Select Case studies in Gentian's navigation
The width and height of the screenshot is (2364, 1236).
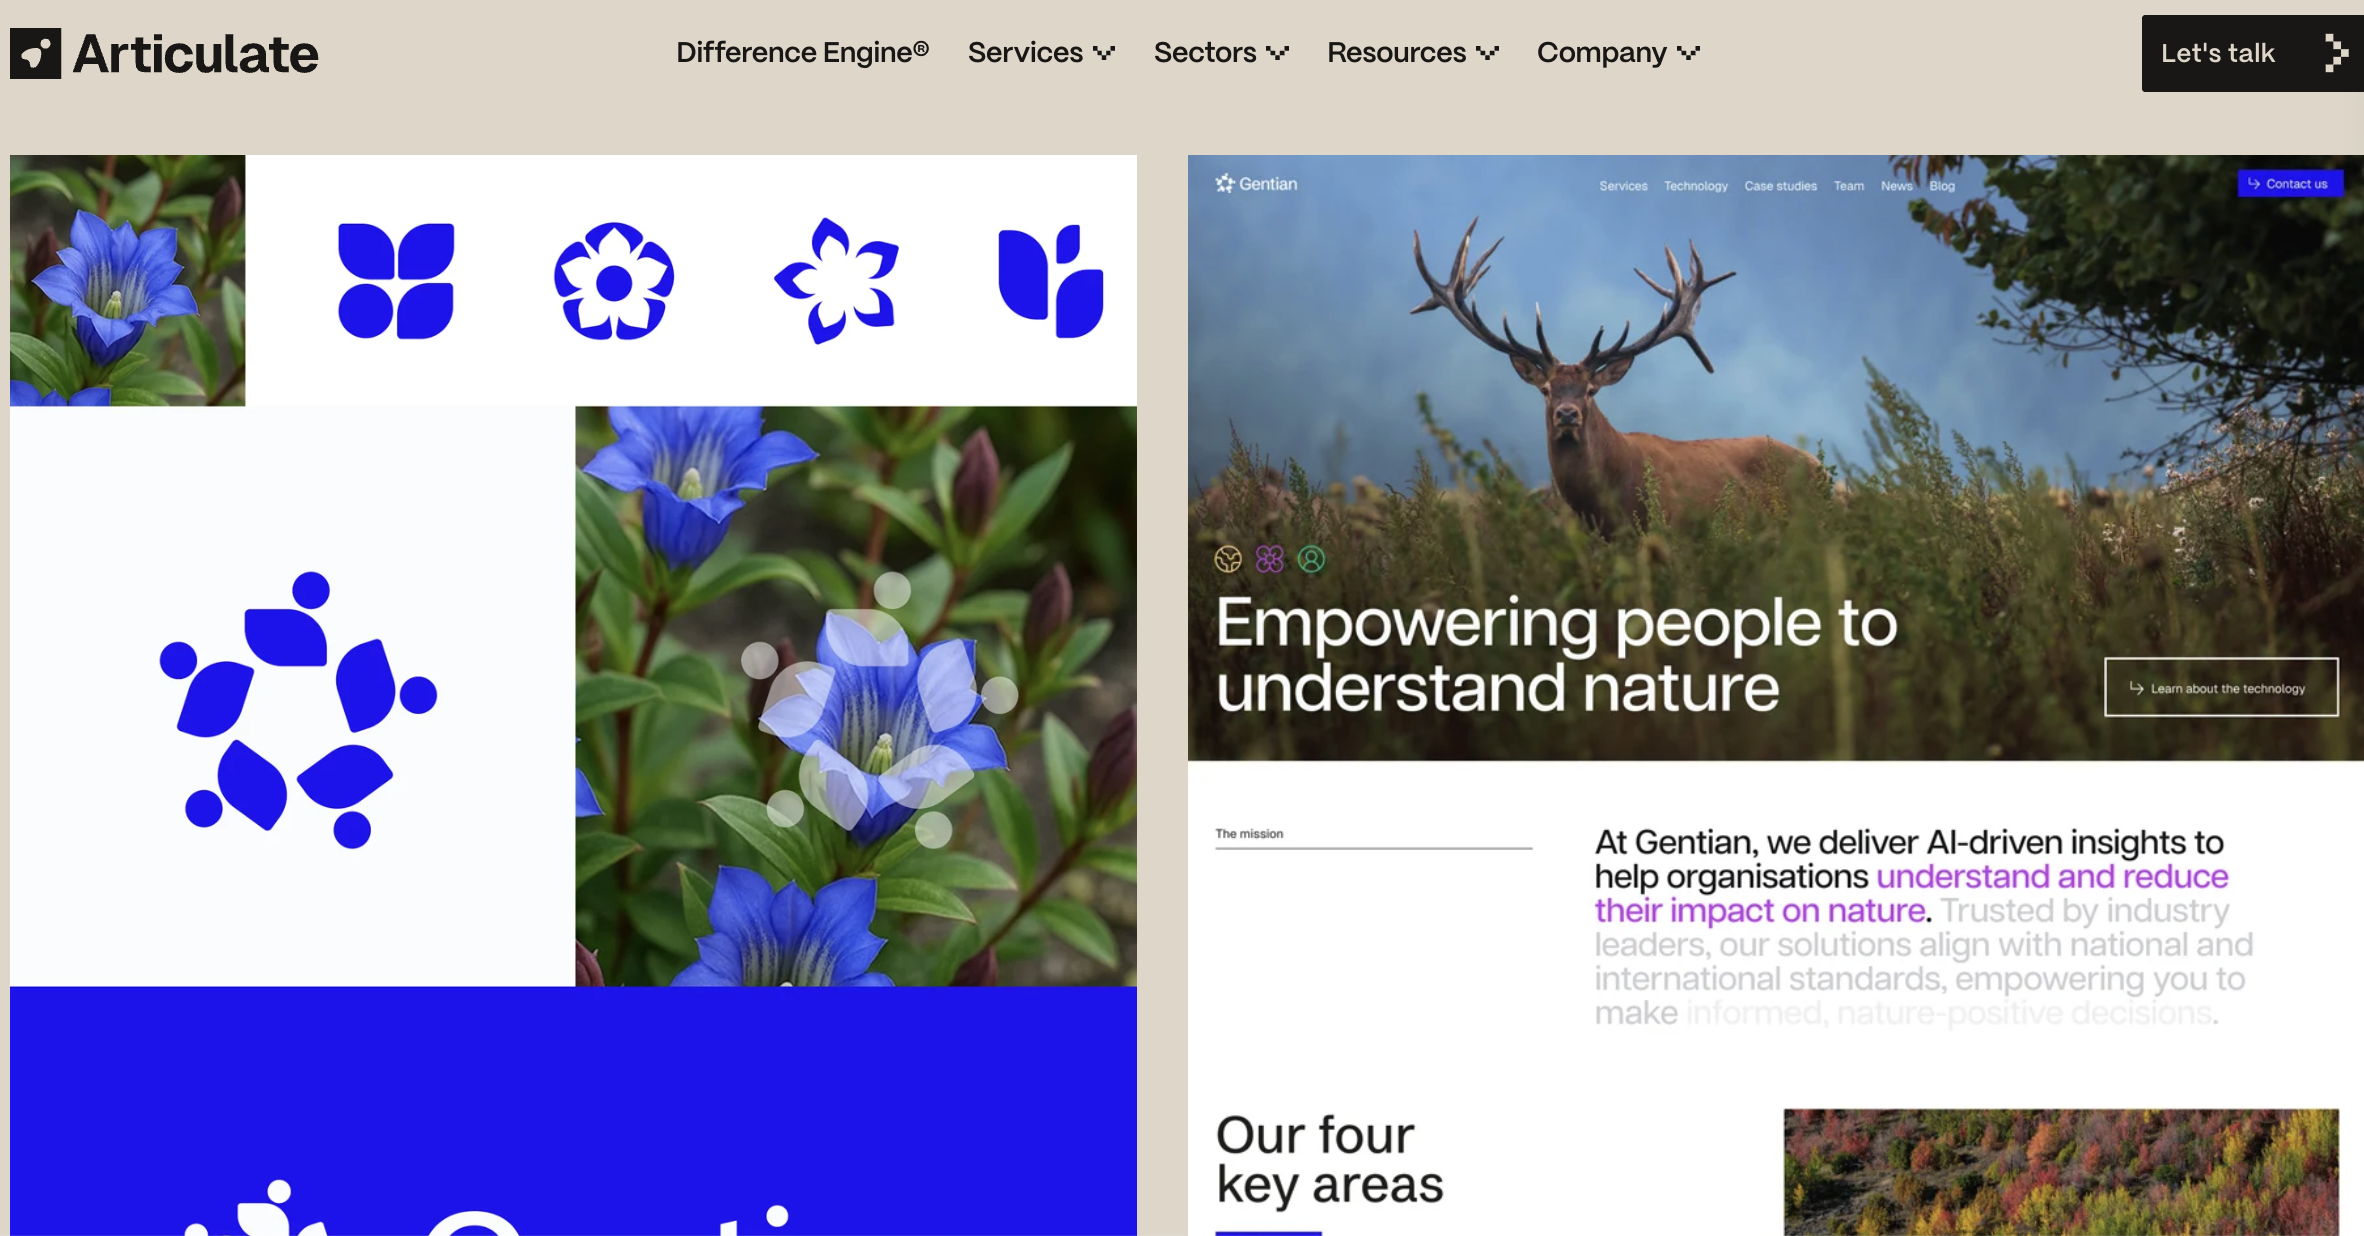coord(1780,185)
